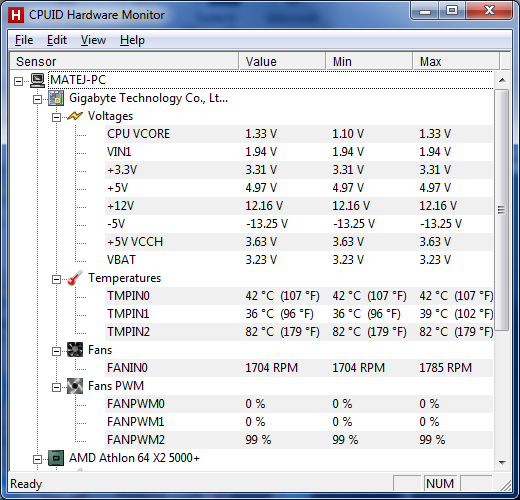Select the FANPWM2 row
The width and height of the screenshot is (520, 500).
[299, 440]
